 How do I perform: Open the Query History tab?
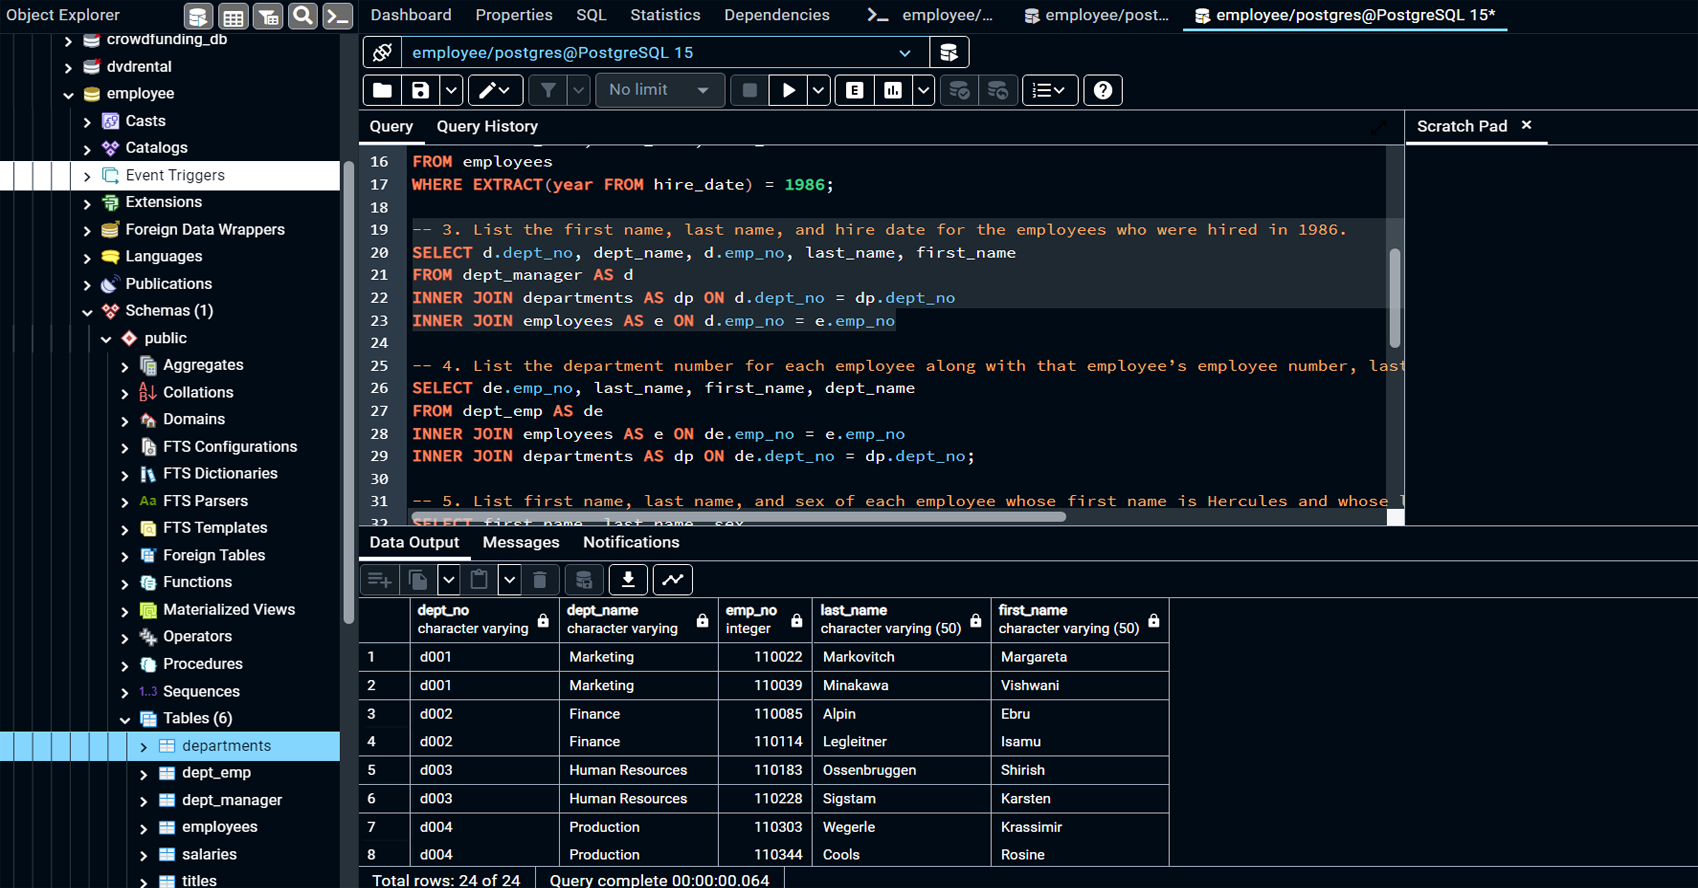tap(487, 126)
